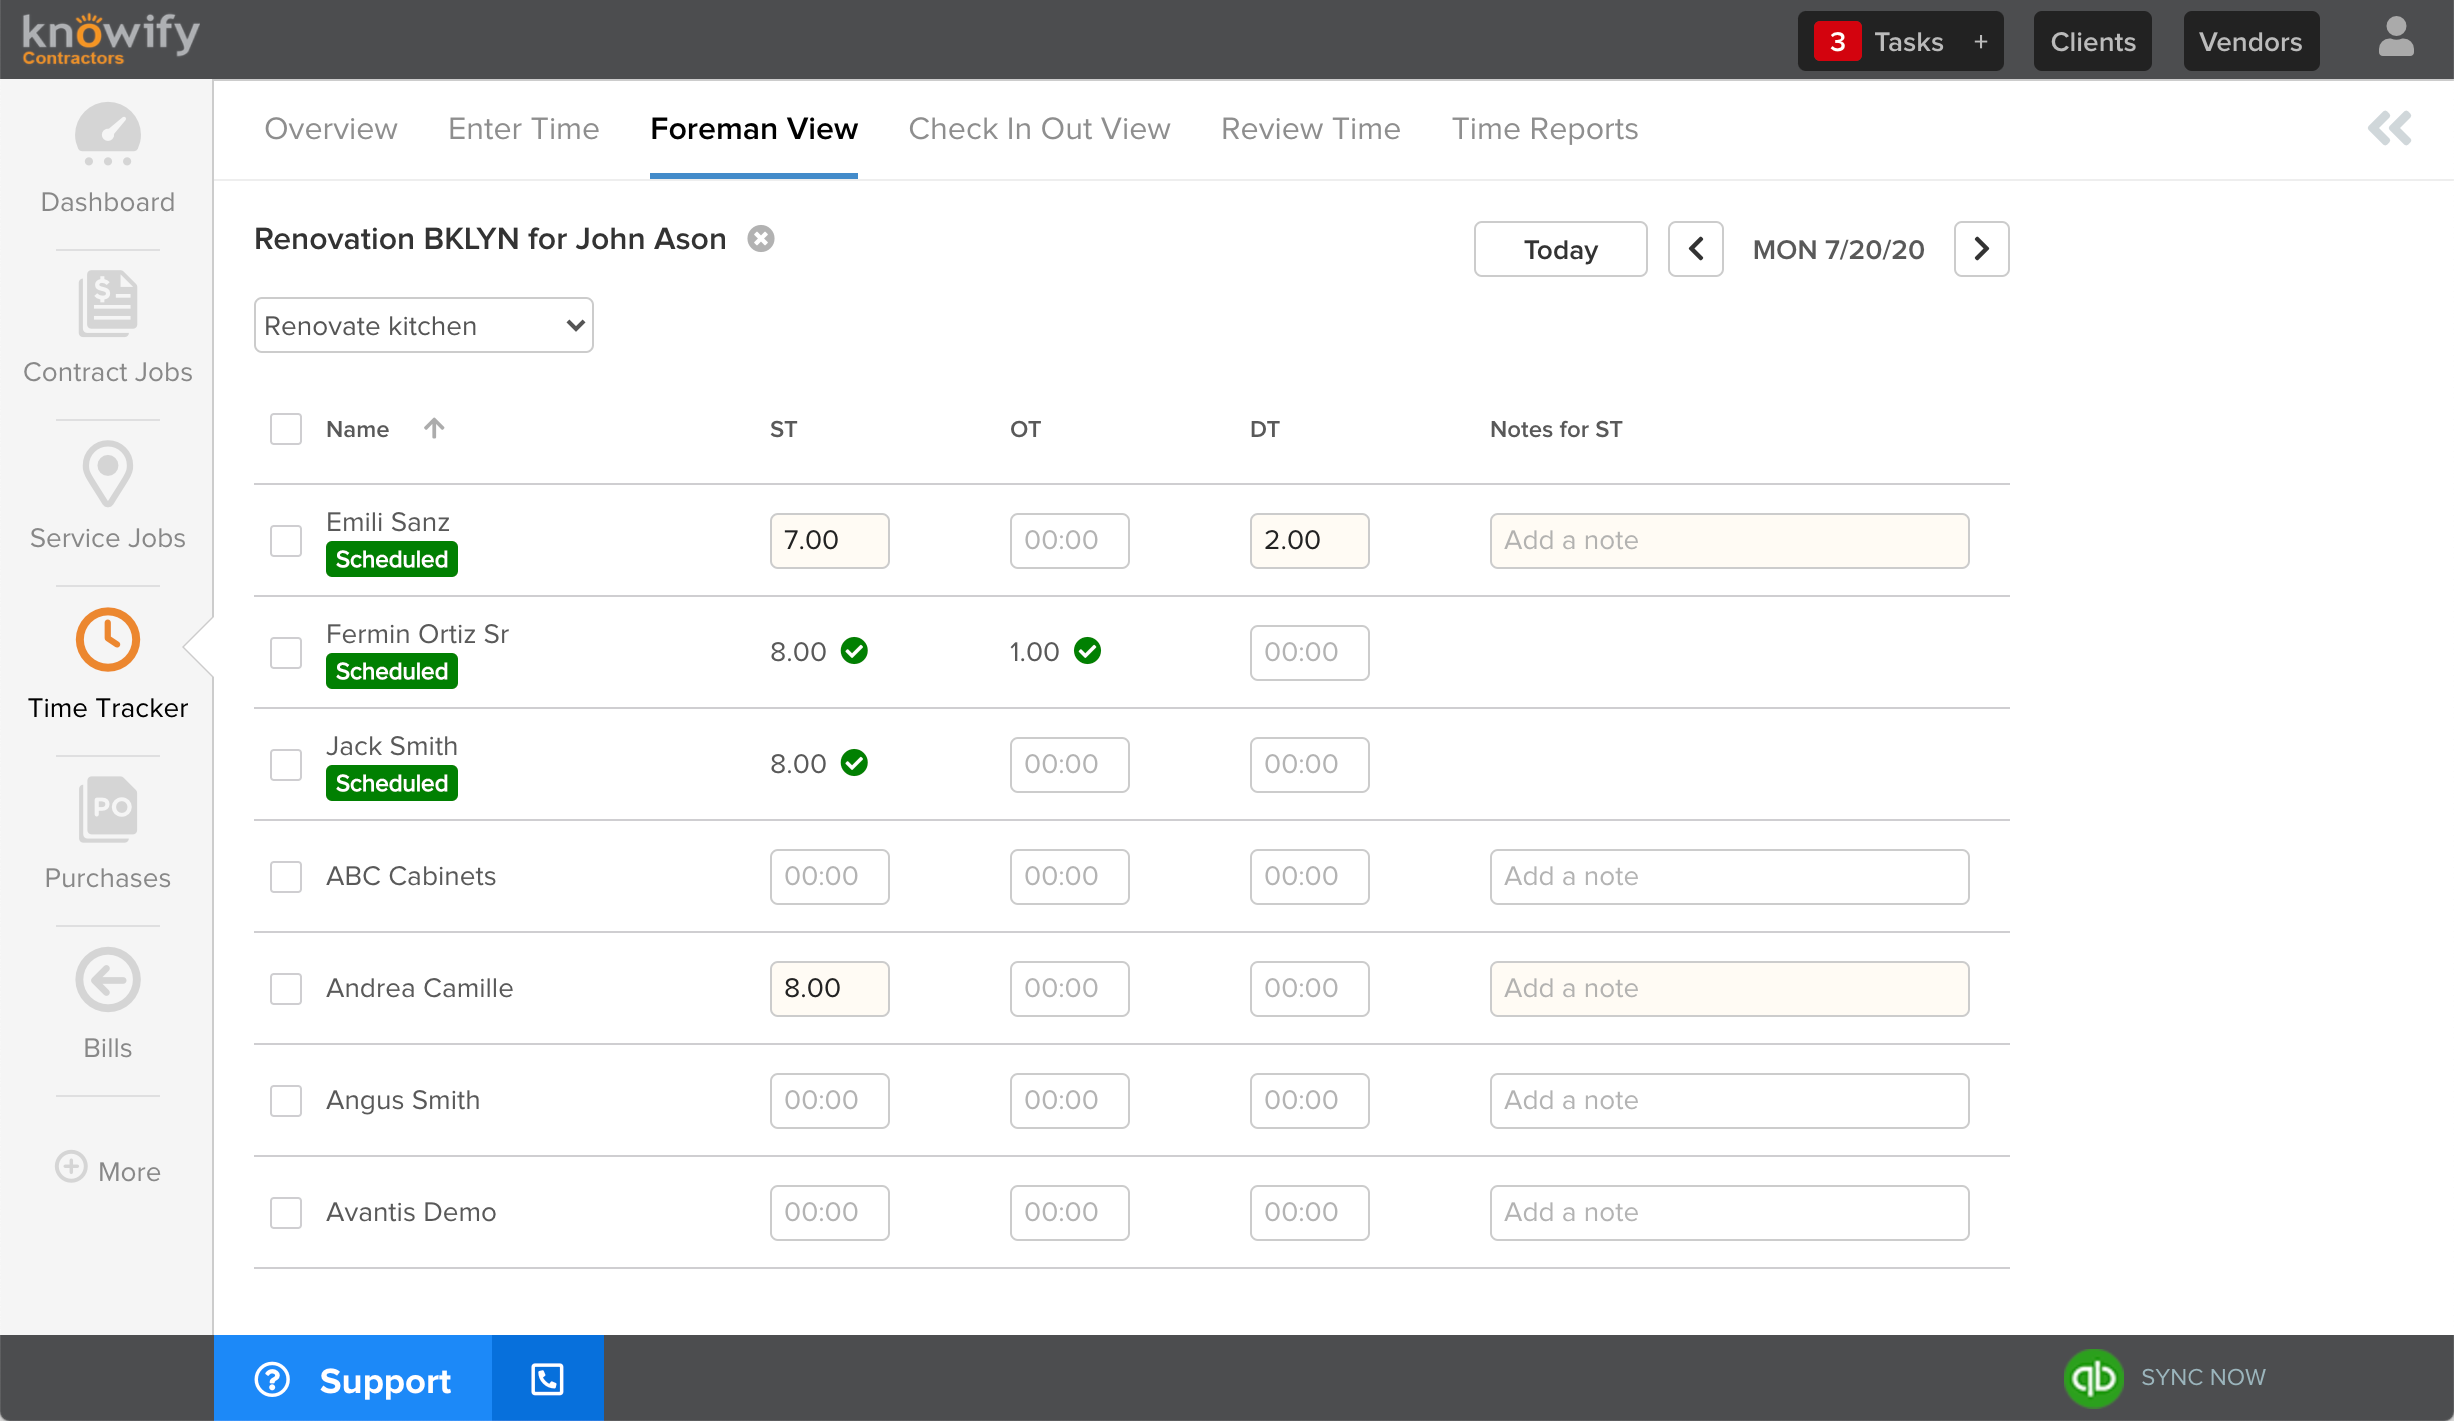Click ABC Cabinets note field
Screen dimensions: 2454x1421
[x=1730, y=877]
